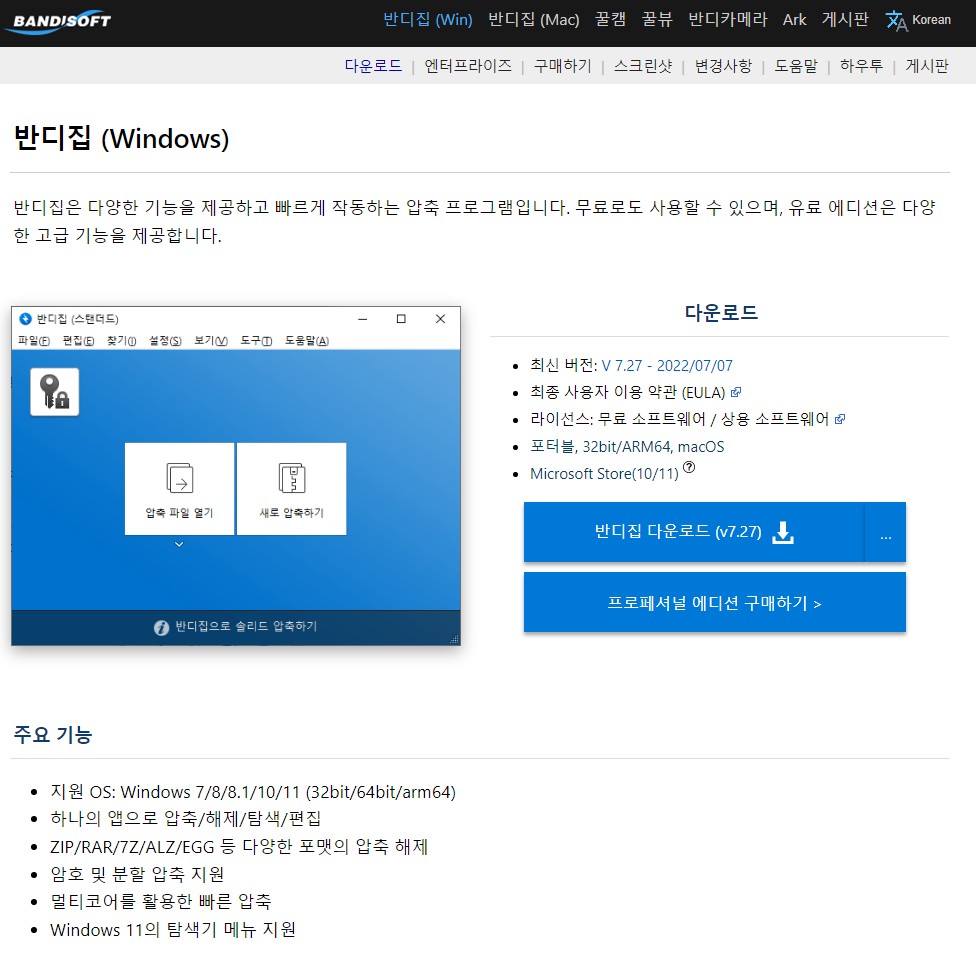976x972 pixels.
Task: Click the new archive tile icon
Action: click(x=291, y=478)
